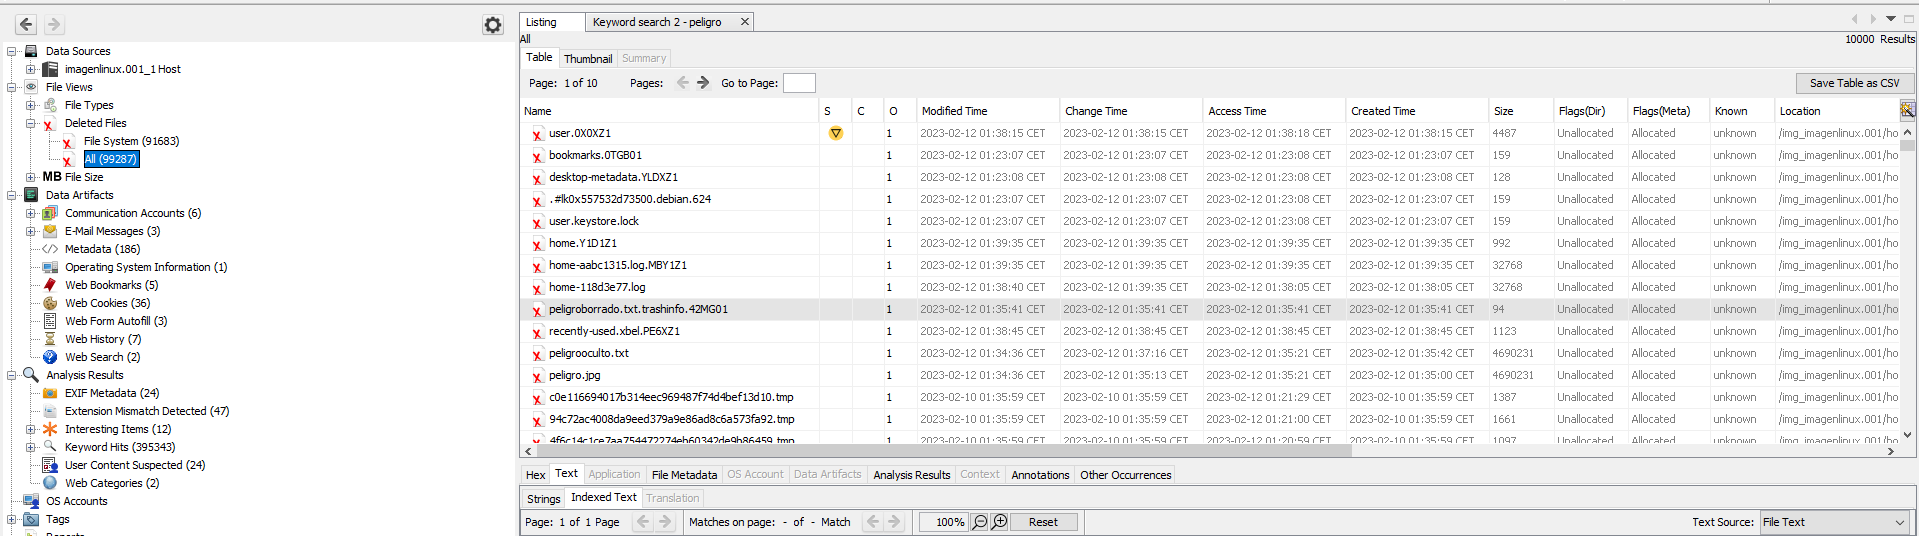Click the yellow score icon on user.0X0XZ1 row
1919x536 pixels.
click(836, 133)
